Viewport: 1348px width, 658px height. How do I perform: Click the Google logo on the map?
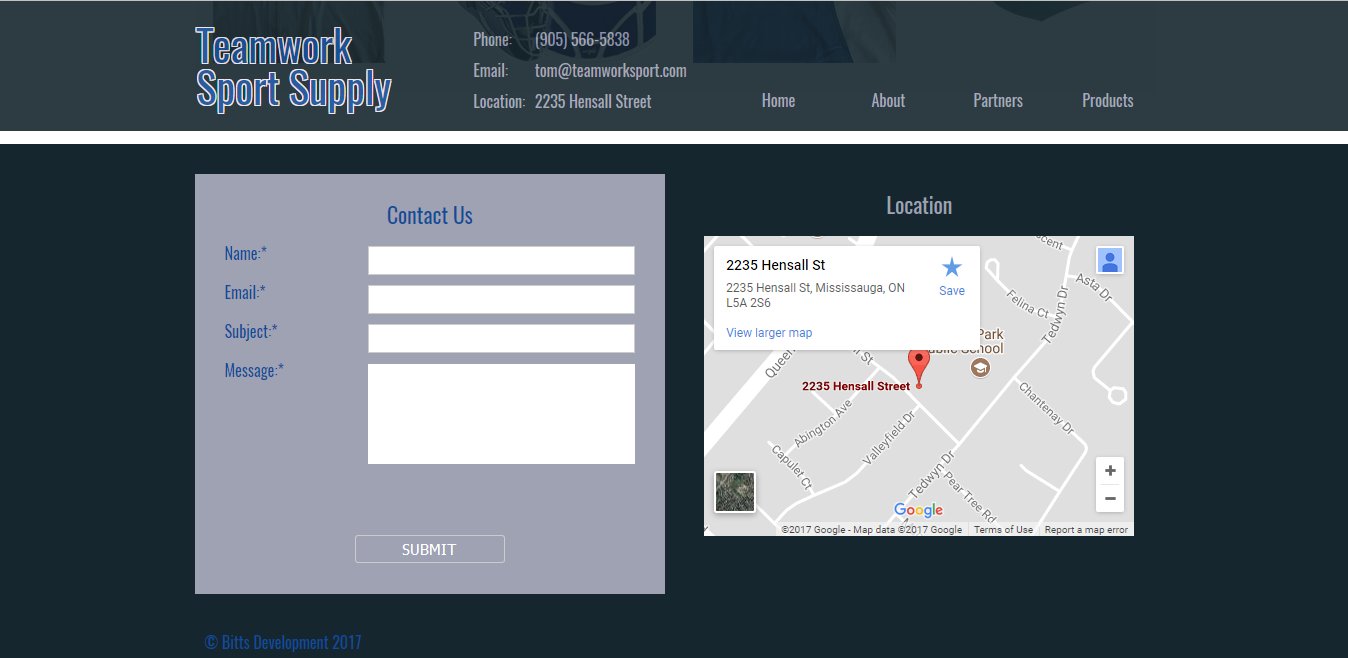918,510
